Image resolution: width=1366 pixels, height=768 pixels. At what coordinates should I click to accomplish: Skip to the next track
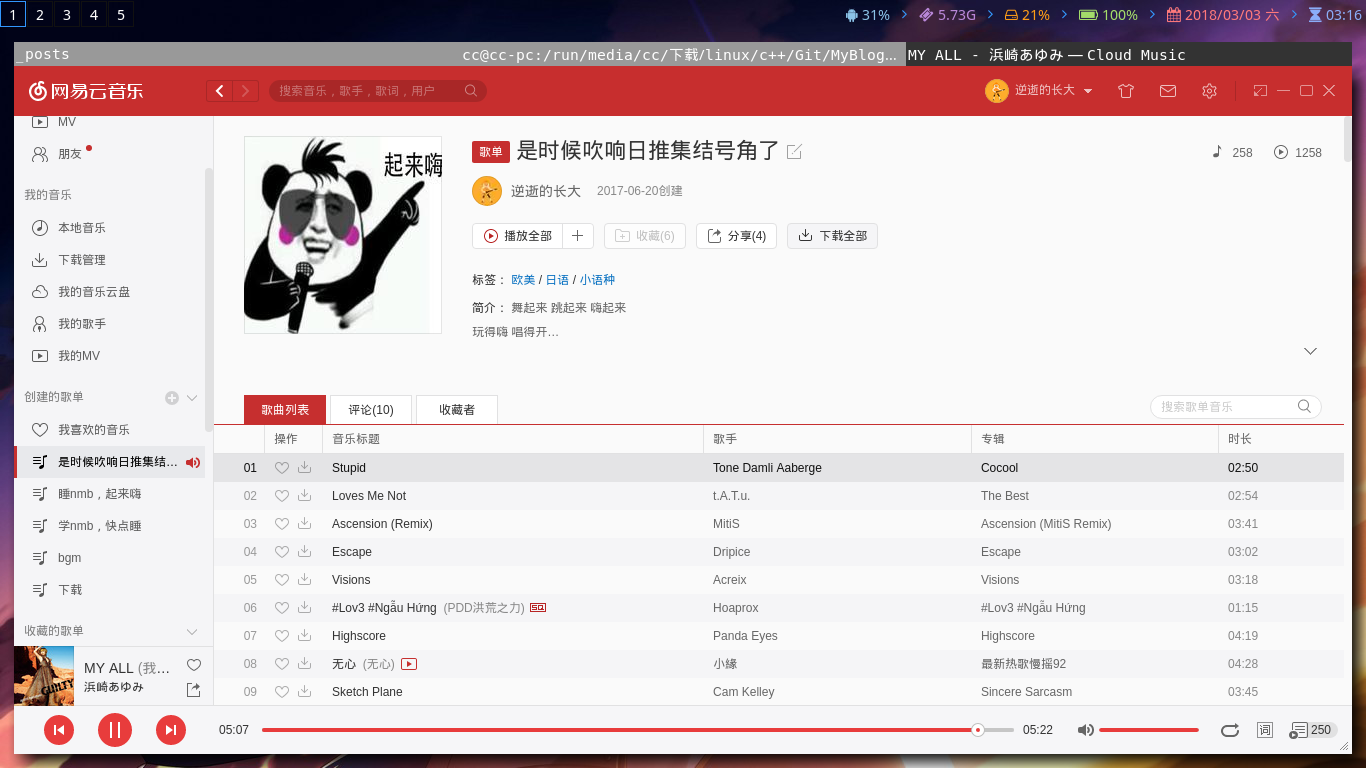tap(171, 730)
